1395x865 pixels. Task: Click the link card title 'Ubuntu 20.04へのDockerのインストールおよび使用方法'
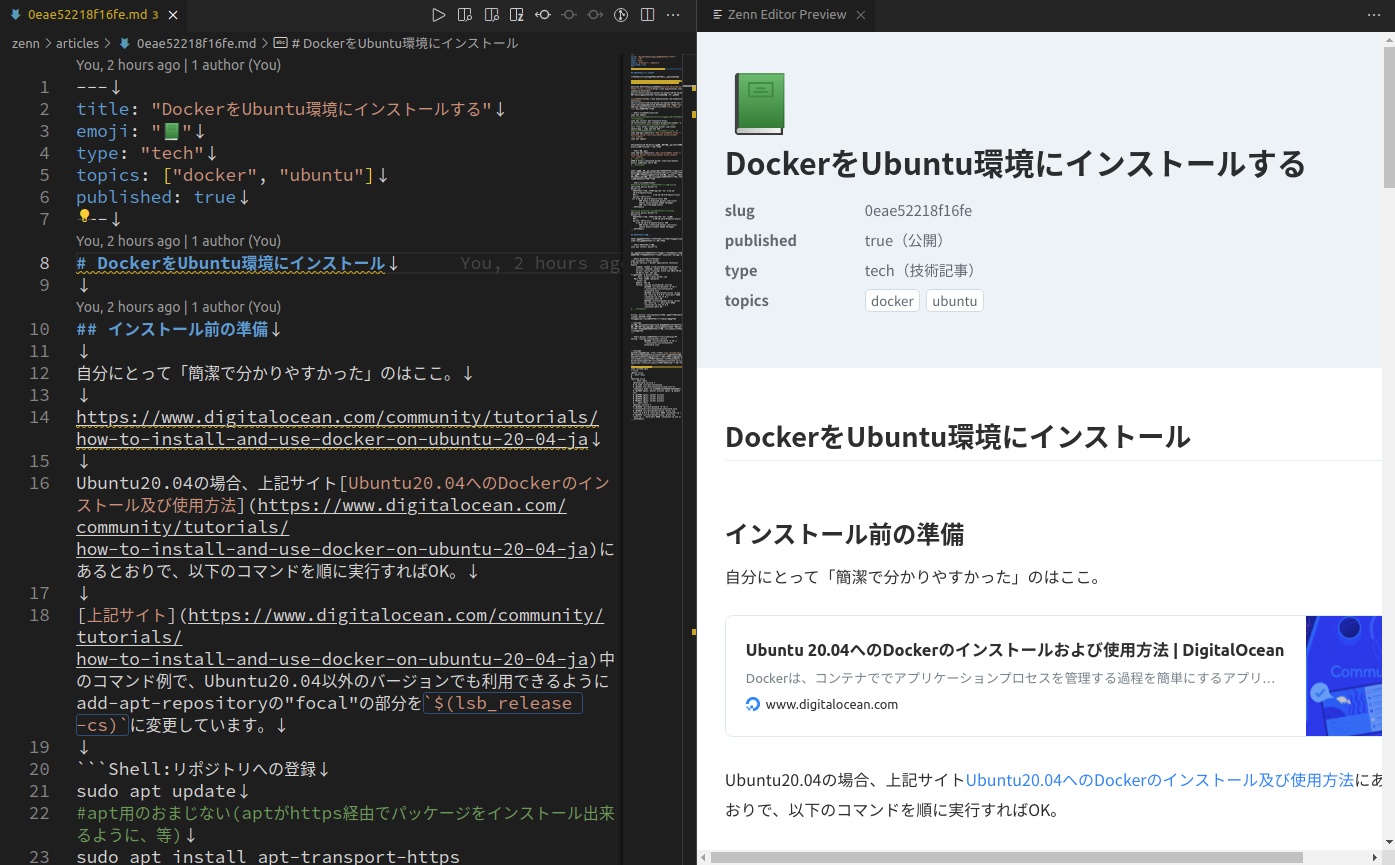click(1015, 650)
